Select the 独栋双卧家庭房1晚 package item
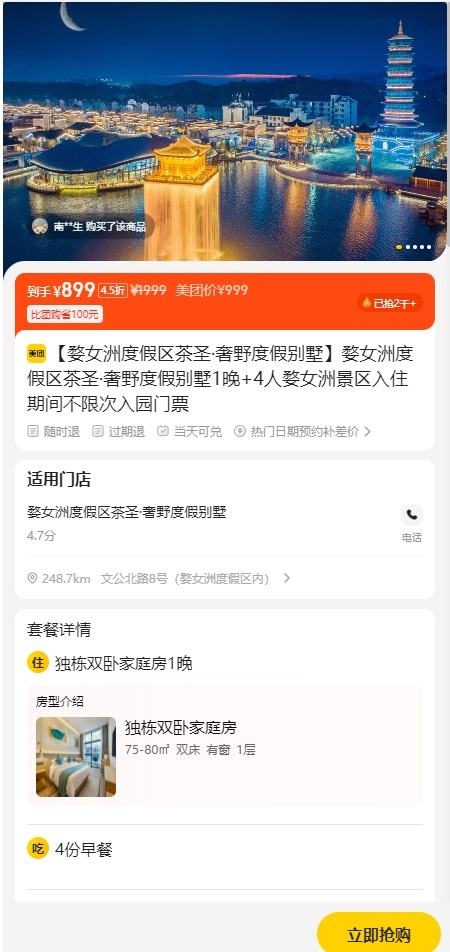The image size is (450, 952). pos(123,664)
